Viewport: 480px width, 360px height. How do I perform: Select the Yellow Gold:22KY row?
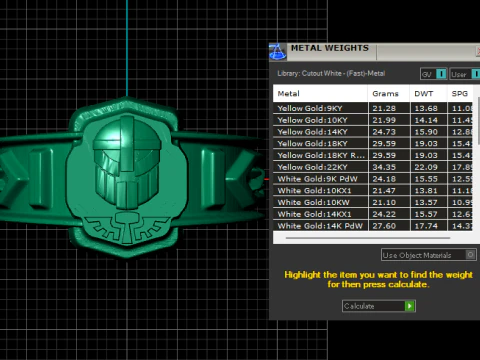point(373,167)
